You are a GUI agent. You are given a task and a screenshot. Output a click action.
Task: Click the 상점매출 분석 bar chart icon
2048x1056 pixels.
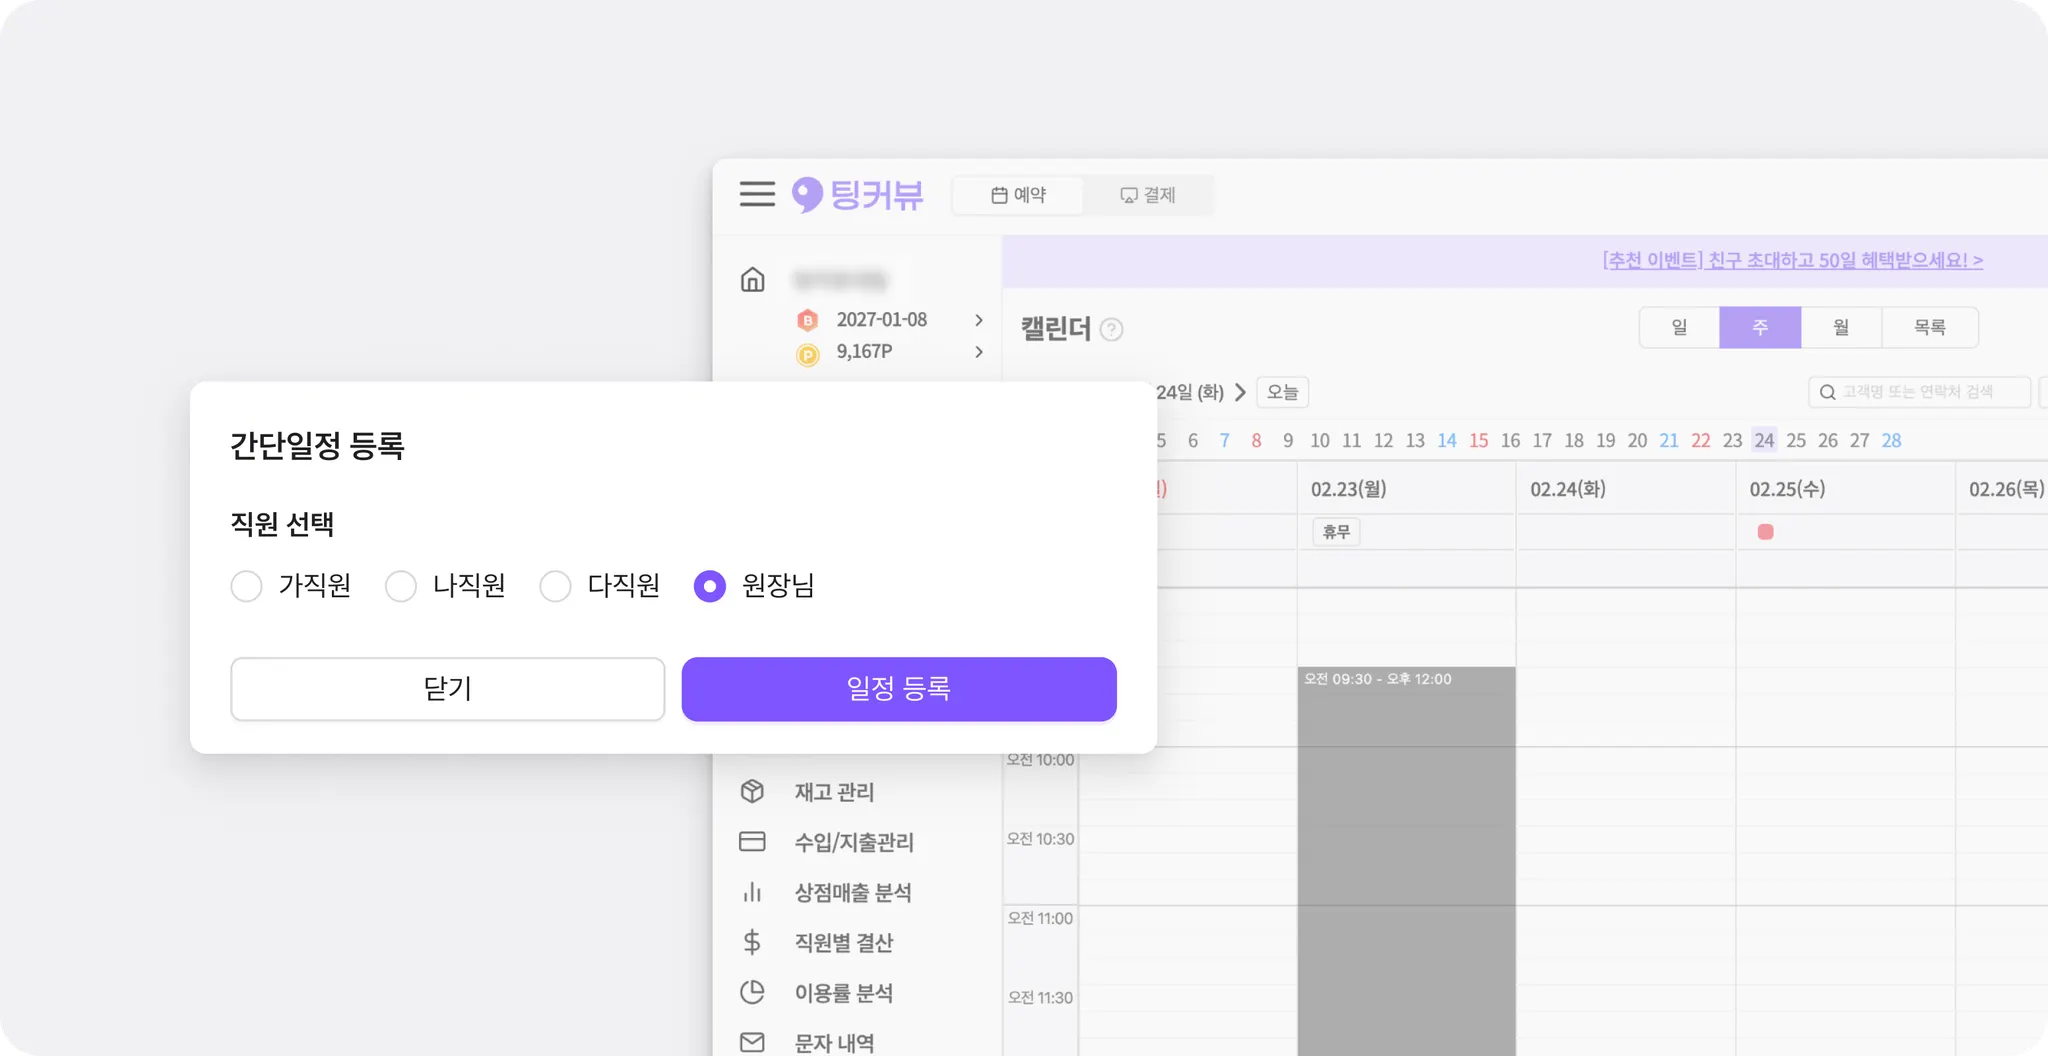tap(752, 892)
